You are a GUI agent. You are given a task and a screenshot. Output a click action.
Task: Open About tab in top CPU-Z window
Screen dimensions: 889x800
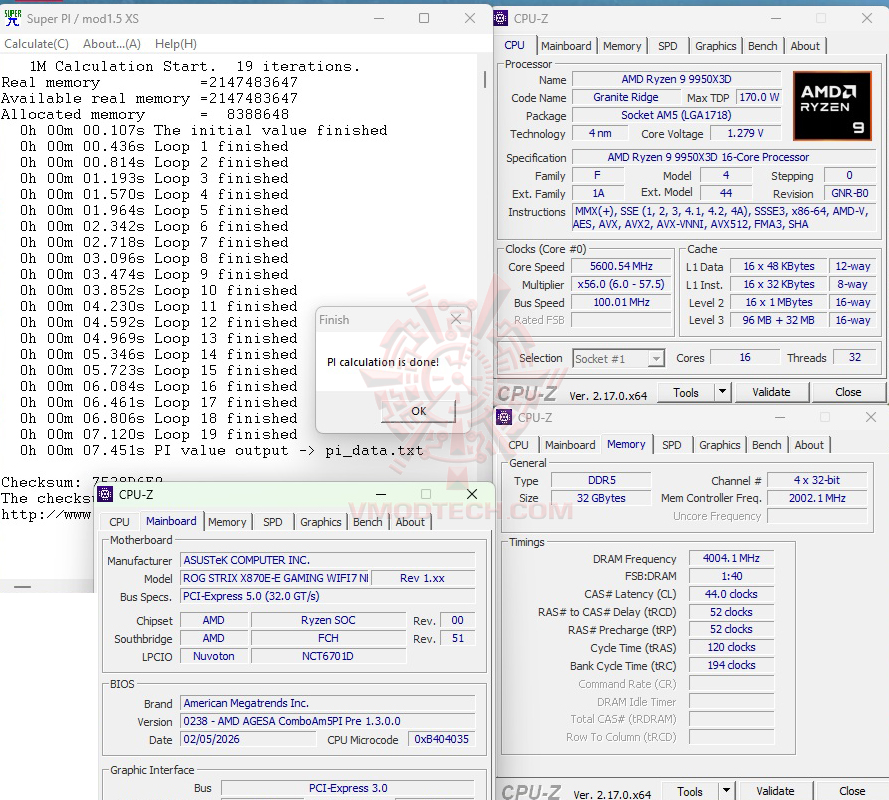tap(805, 46)
